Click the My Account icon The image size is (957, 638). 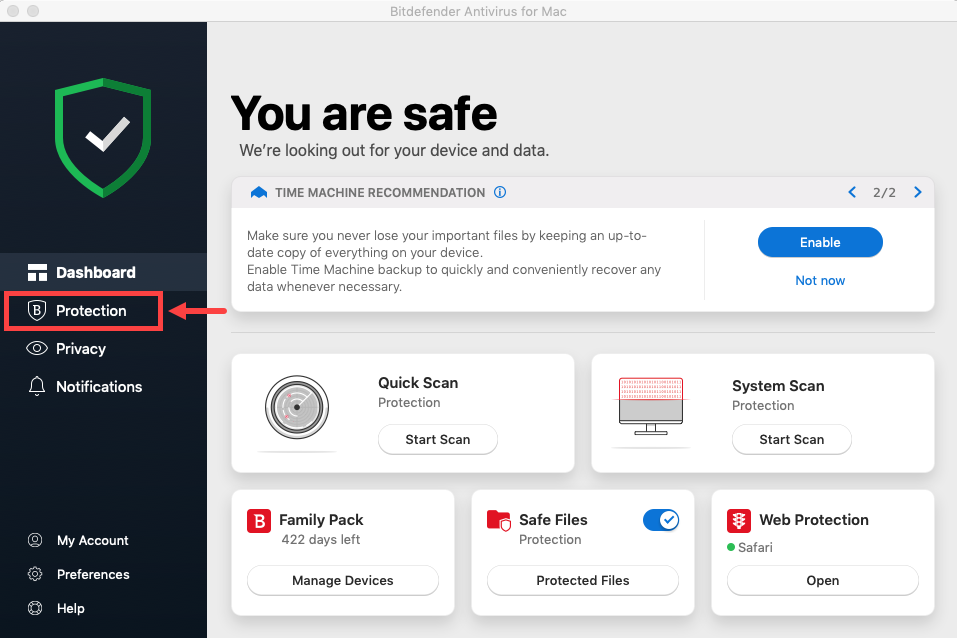[38, 540]
